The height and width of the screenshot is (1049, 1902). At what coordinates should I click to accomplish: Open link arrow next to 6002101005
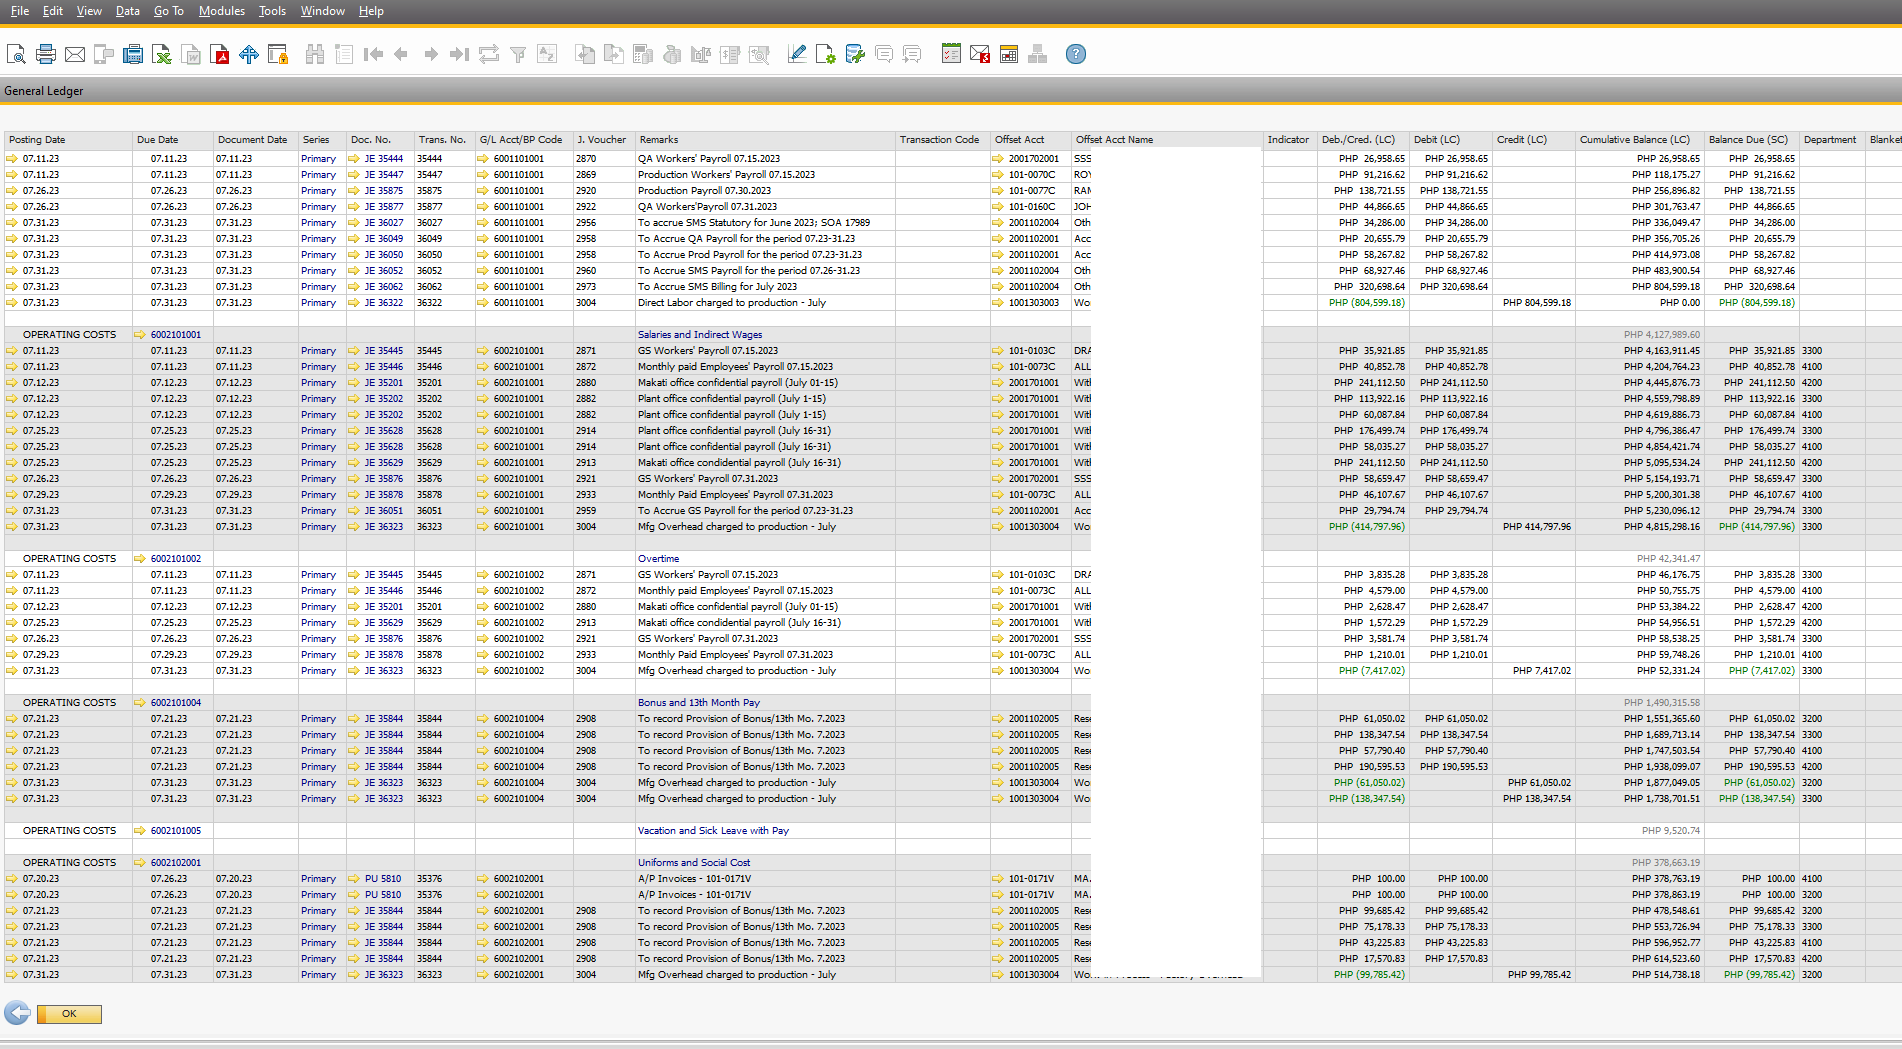140,831
